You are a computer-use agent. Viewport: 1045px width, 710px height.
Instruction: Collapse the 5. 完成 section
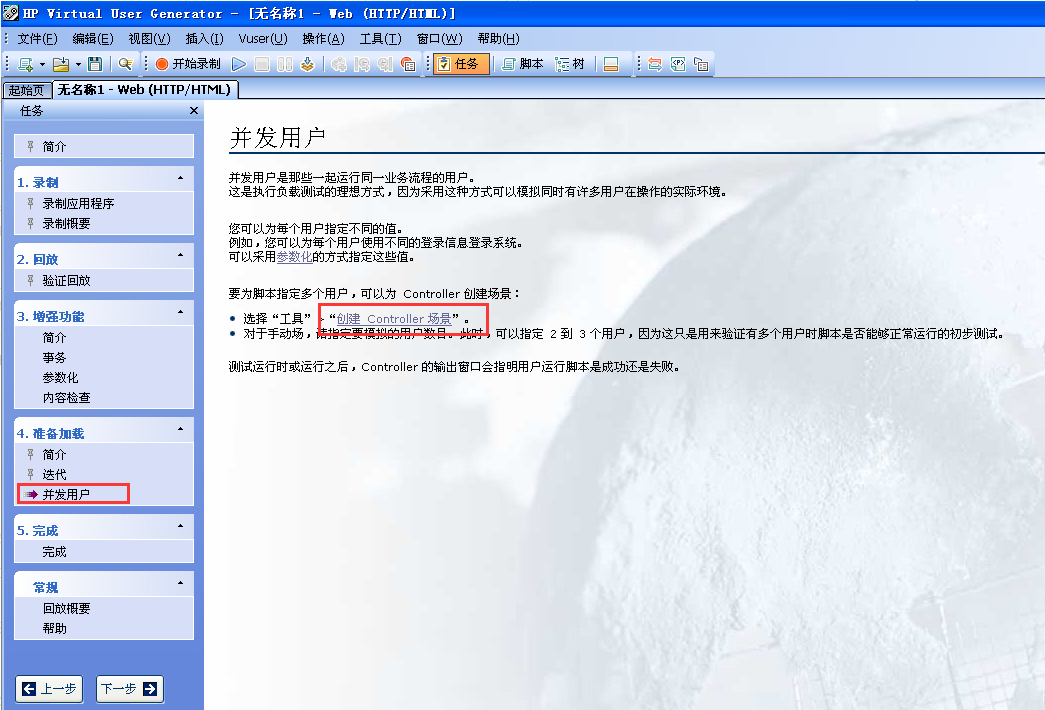pos(181,526)
